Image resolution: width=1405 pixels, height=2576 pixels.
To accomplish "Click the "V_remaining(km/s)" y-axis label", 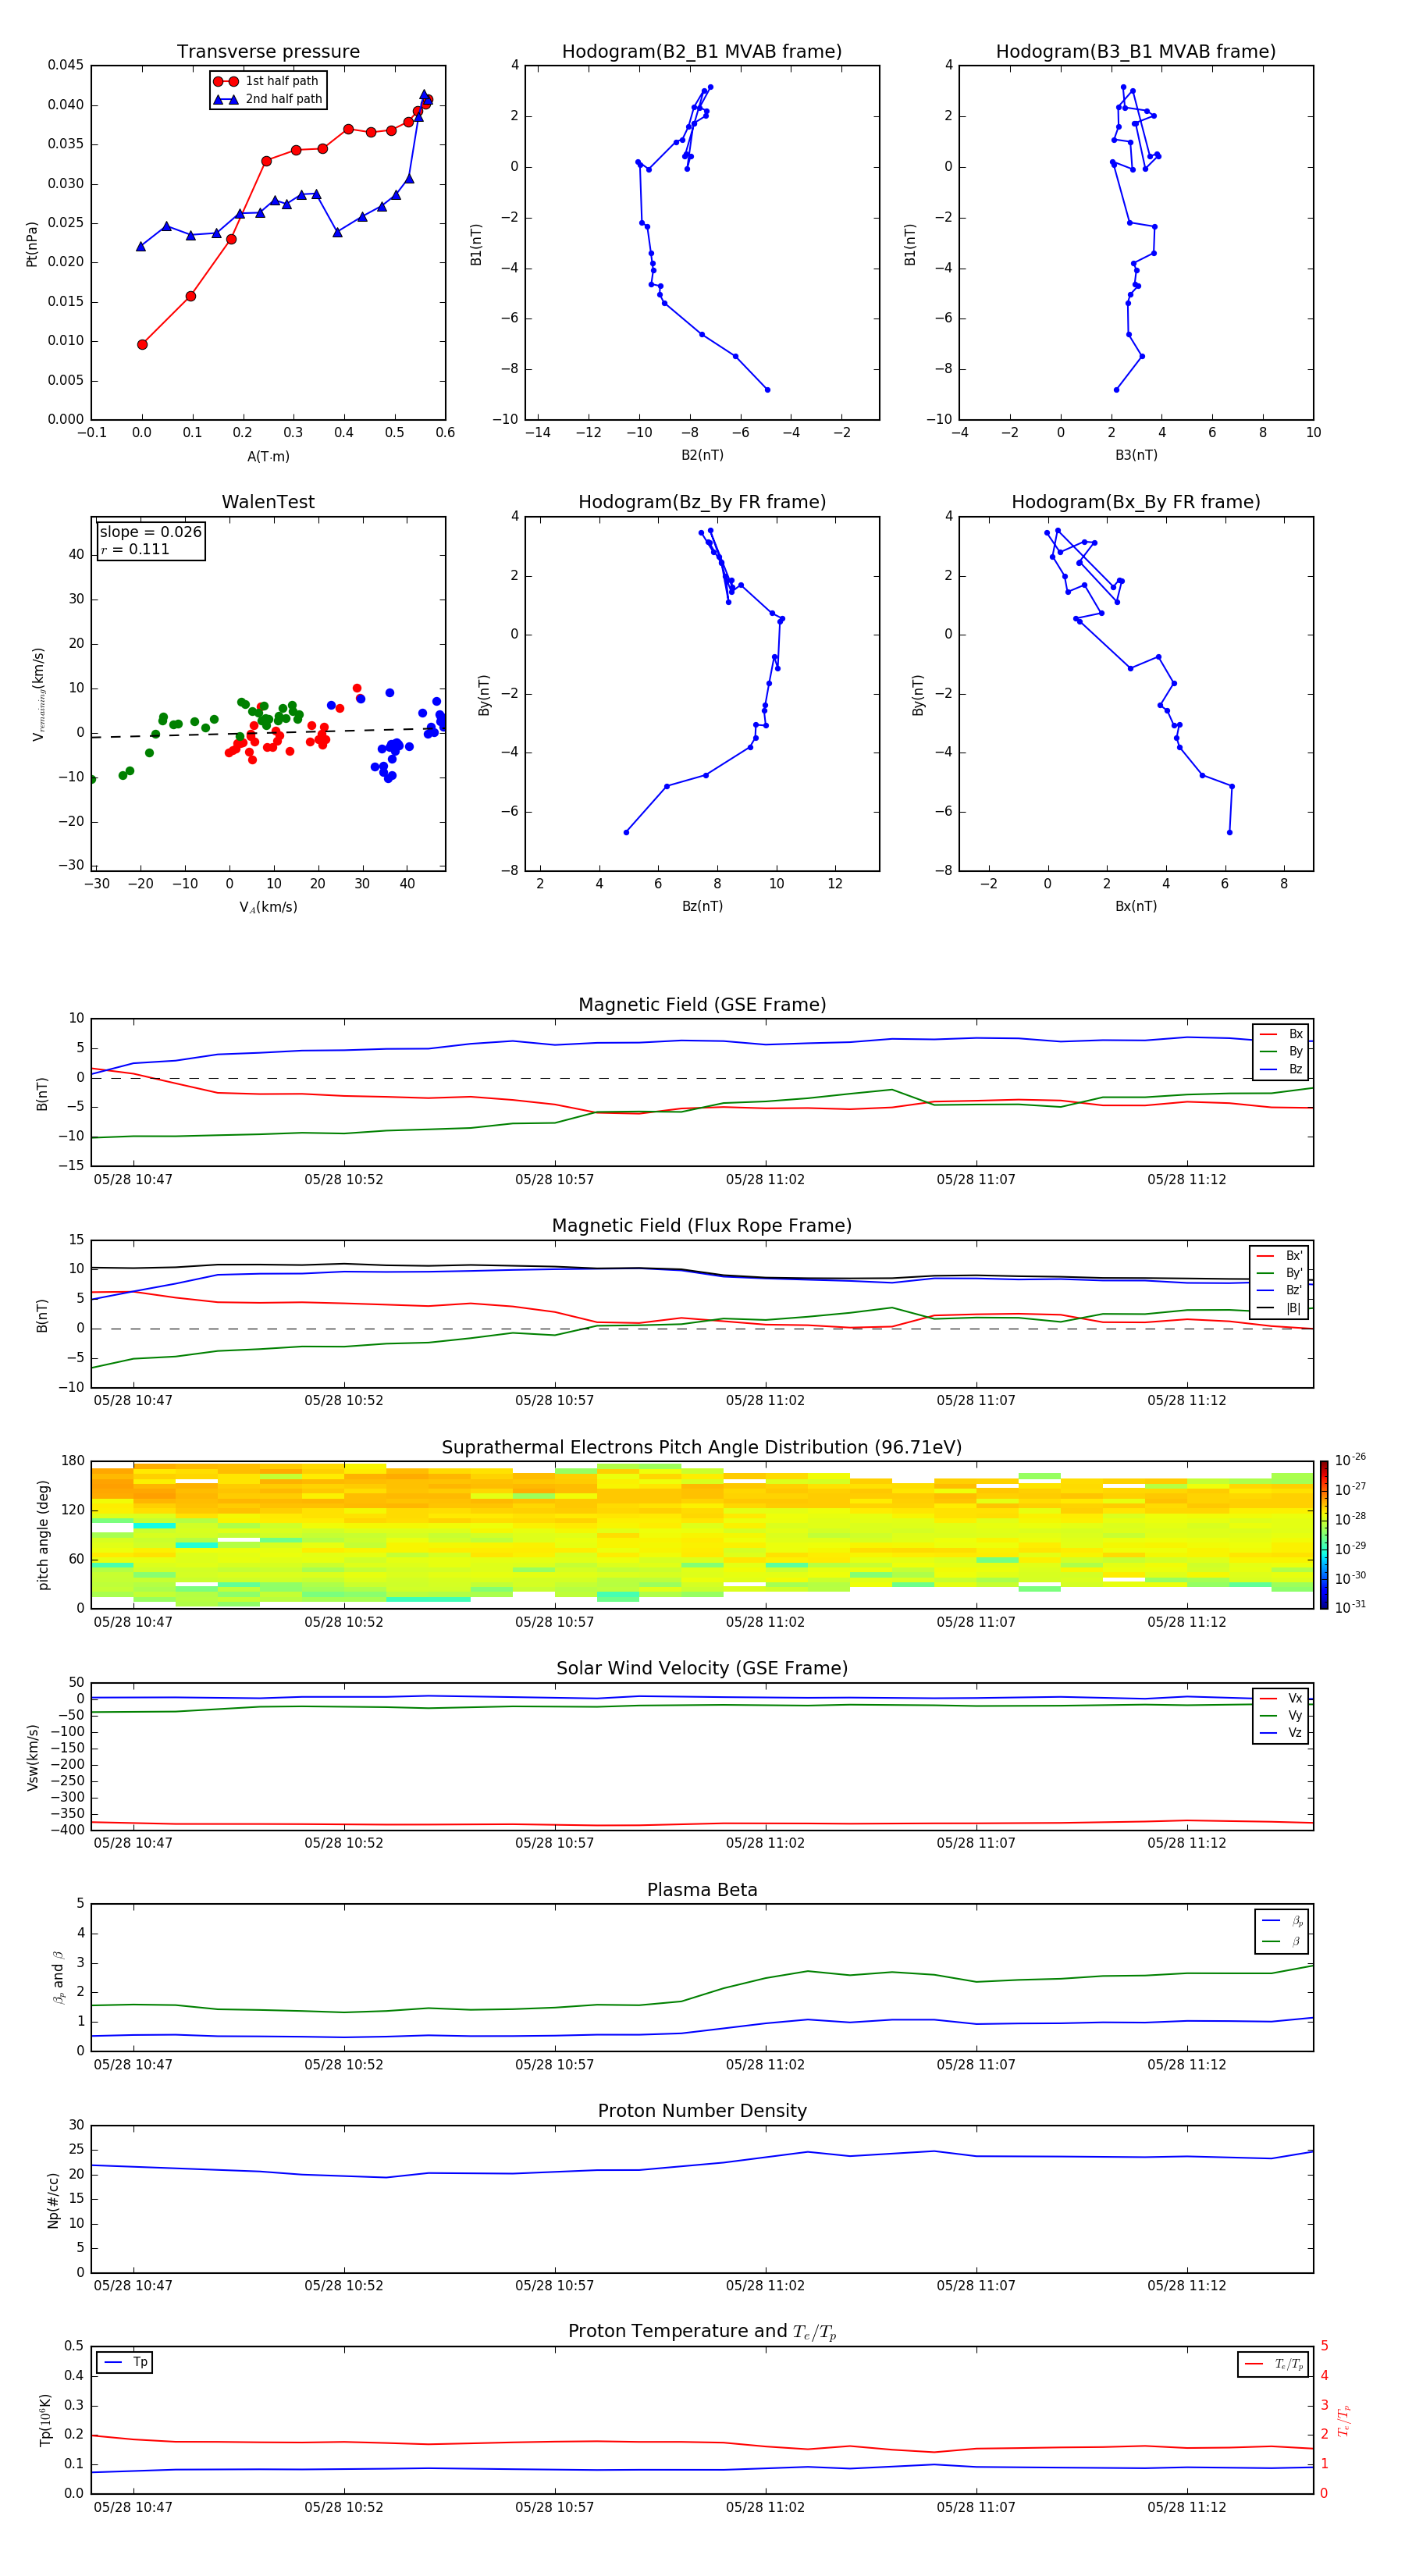I will point(39,694).
